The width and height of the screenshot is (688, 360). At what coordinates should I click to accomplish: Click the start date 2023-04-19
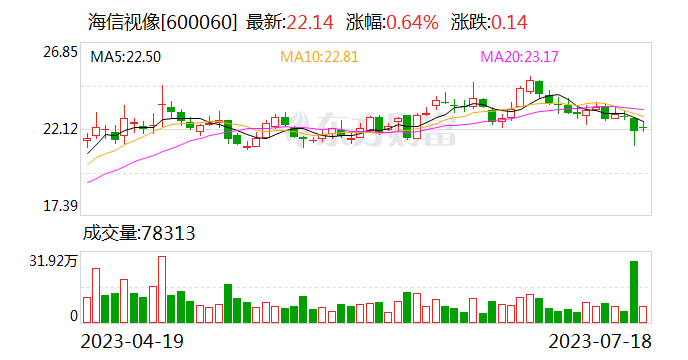click(132, 342)
